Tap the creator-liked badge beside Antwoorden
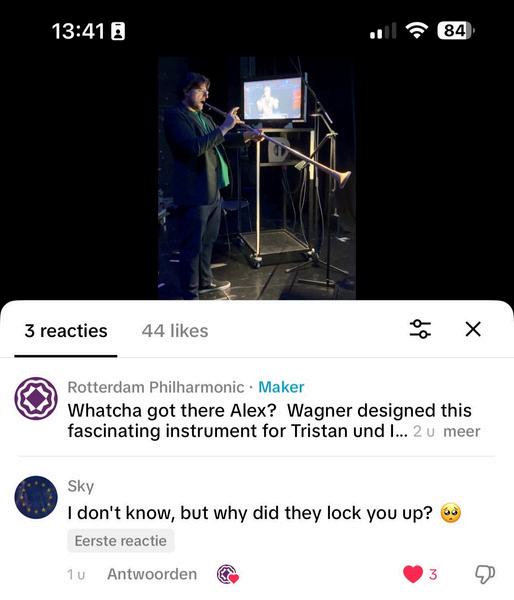The width and height of the screenshot is (514, 600). [x=228, y=574]
